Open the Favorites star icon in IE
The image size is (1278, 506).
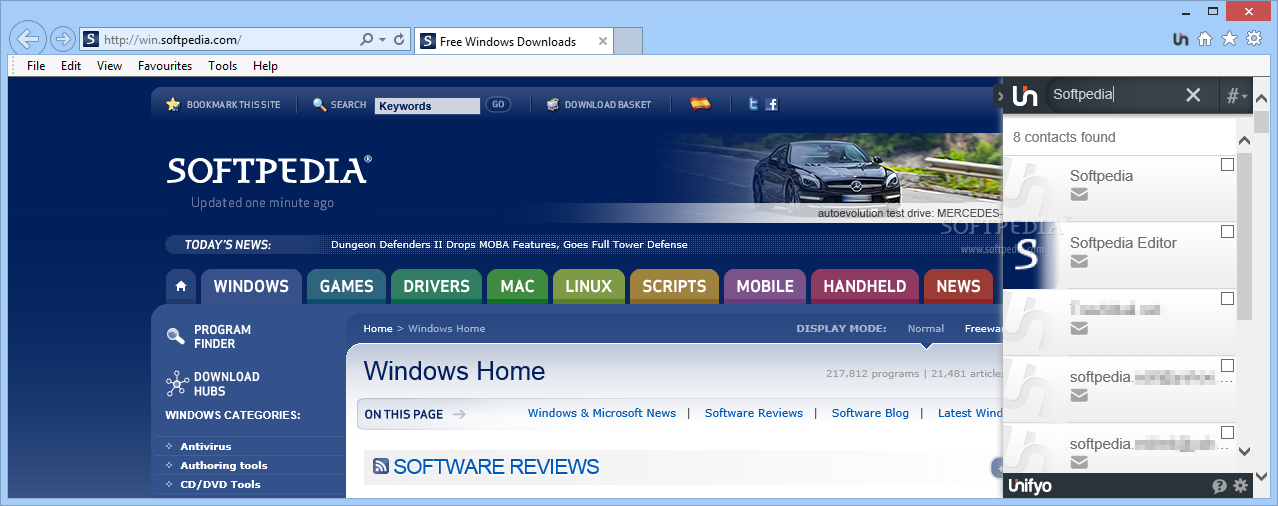coord(1229,39)
